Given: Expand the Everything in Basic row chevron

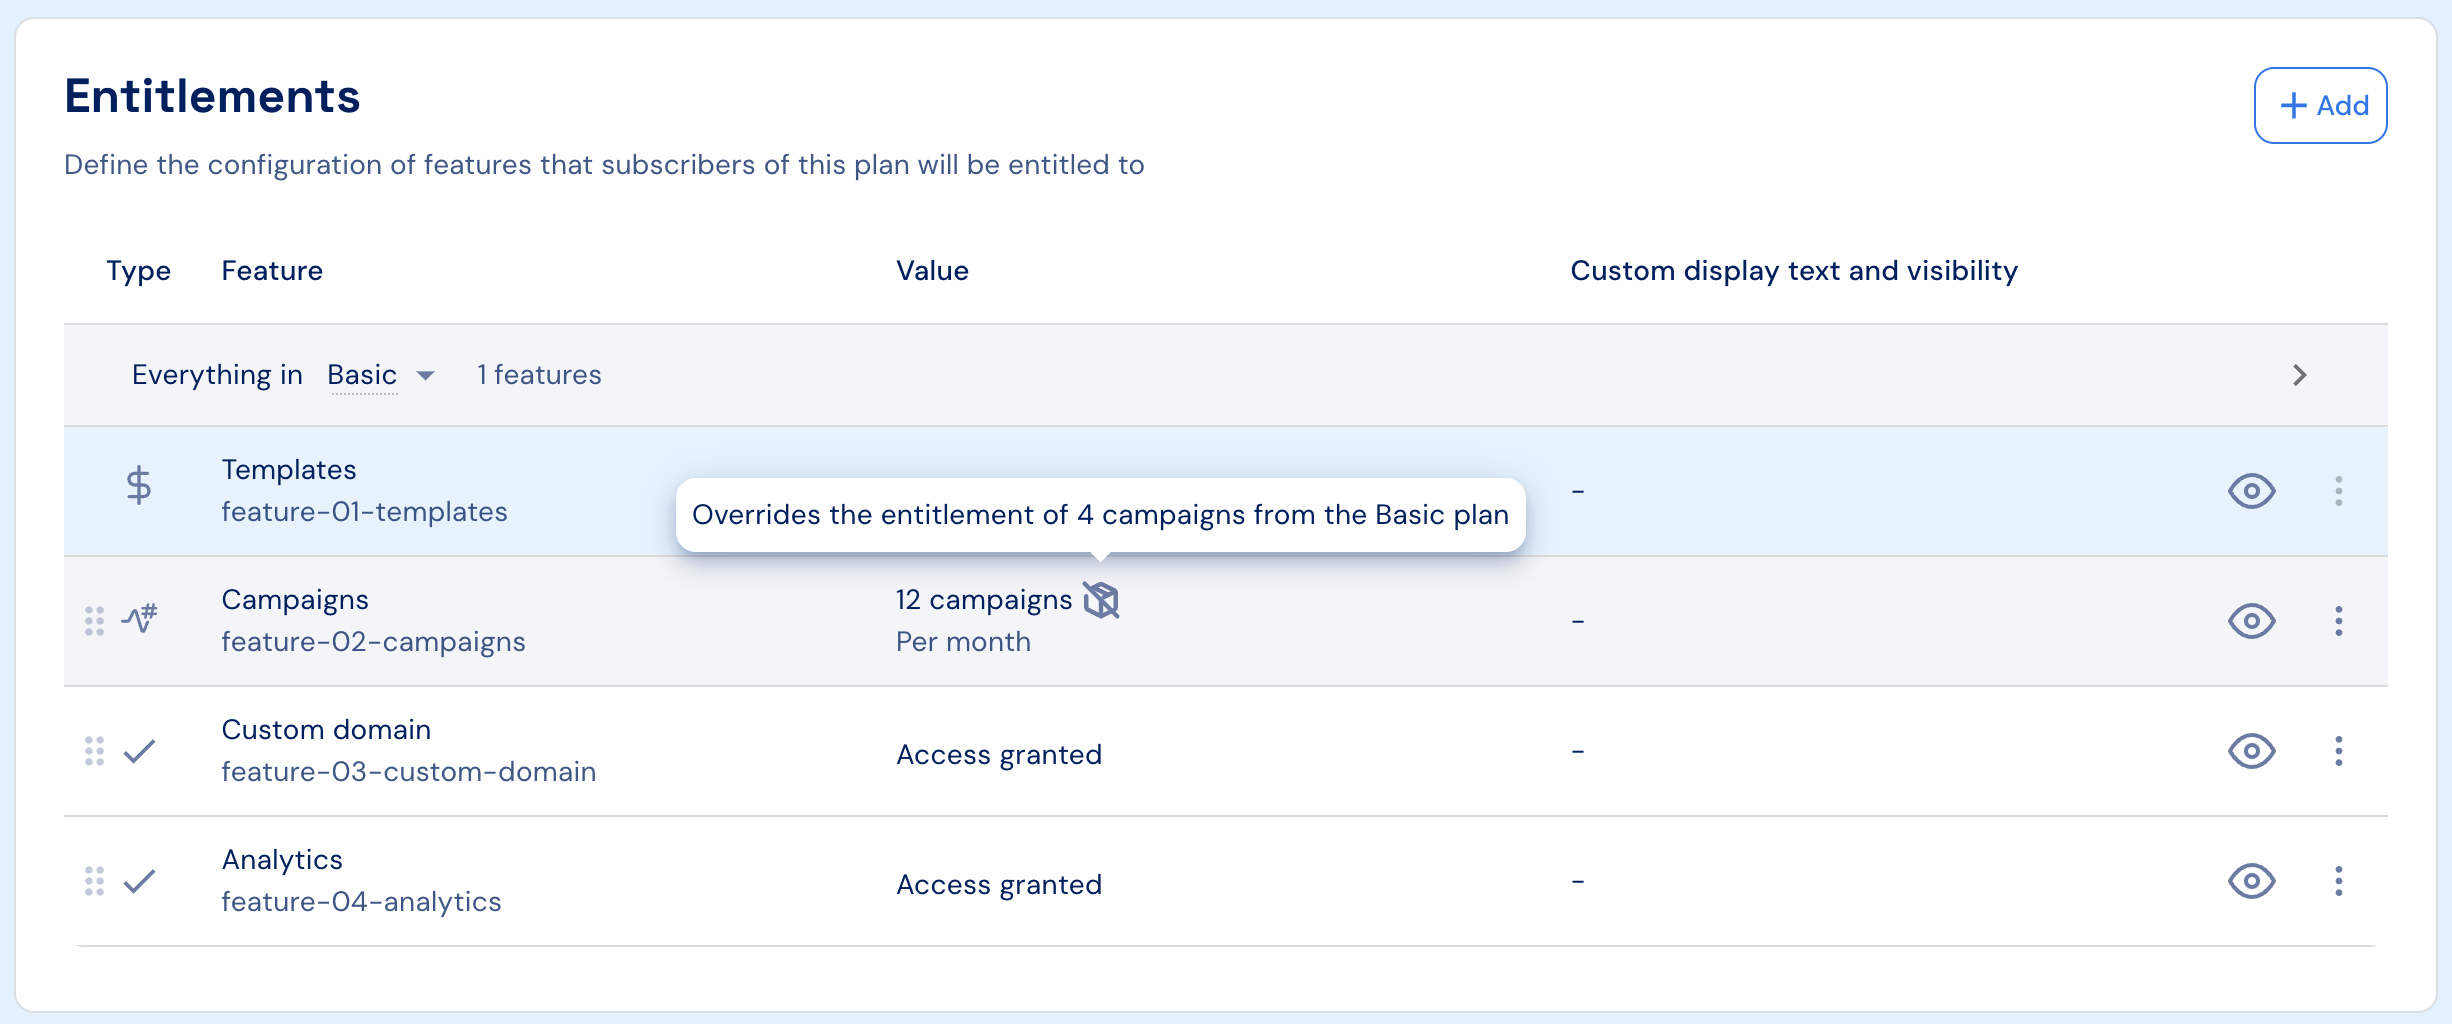Looking at the screenshot, I should [x=2300, y=375].
